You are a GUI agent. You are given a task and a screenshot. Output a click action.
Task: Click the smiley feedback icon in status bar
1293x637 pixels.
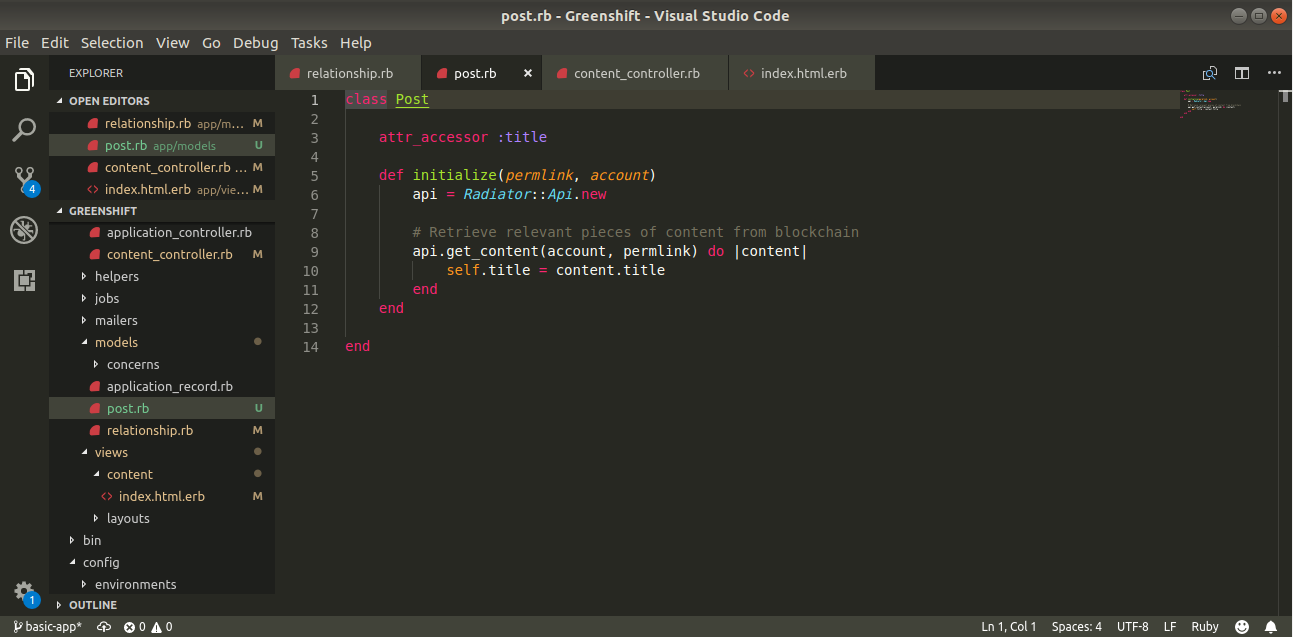[x=1242, y=627]
